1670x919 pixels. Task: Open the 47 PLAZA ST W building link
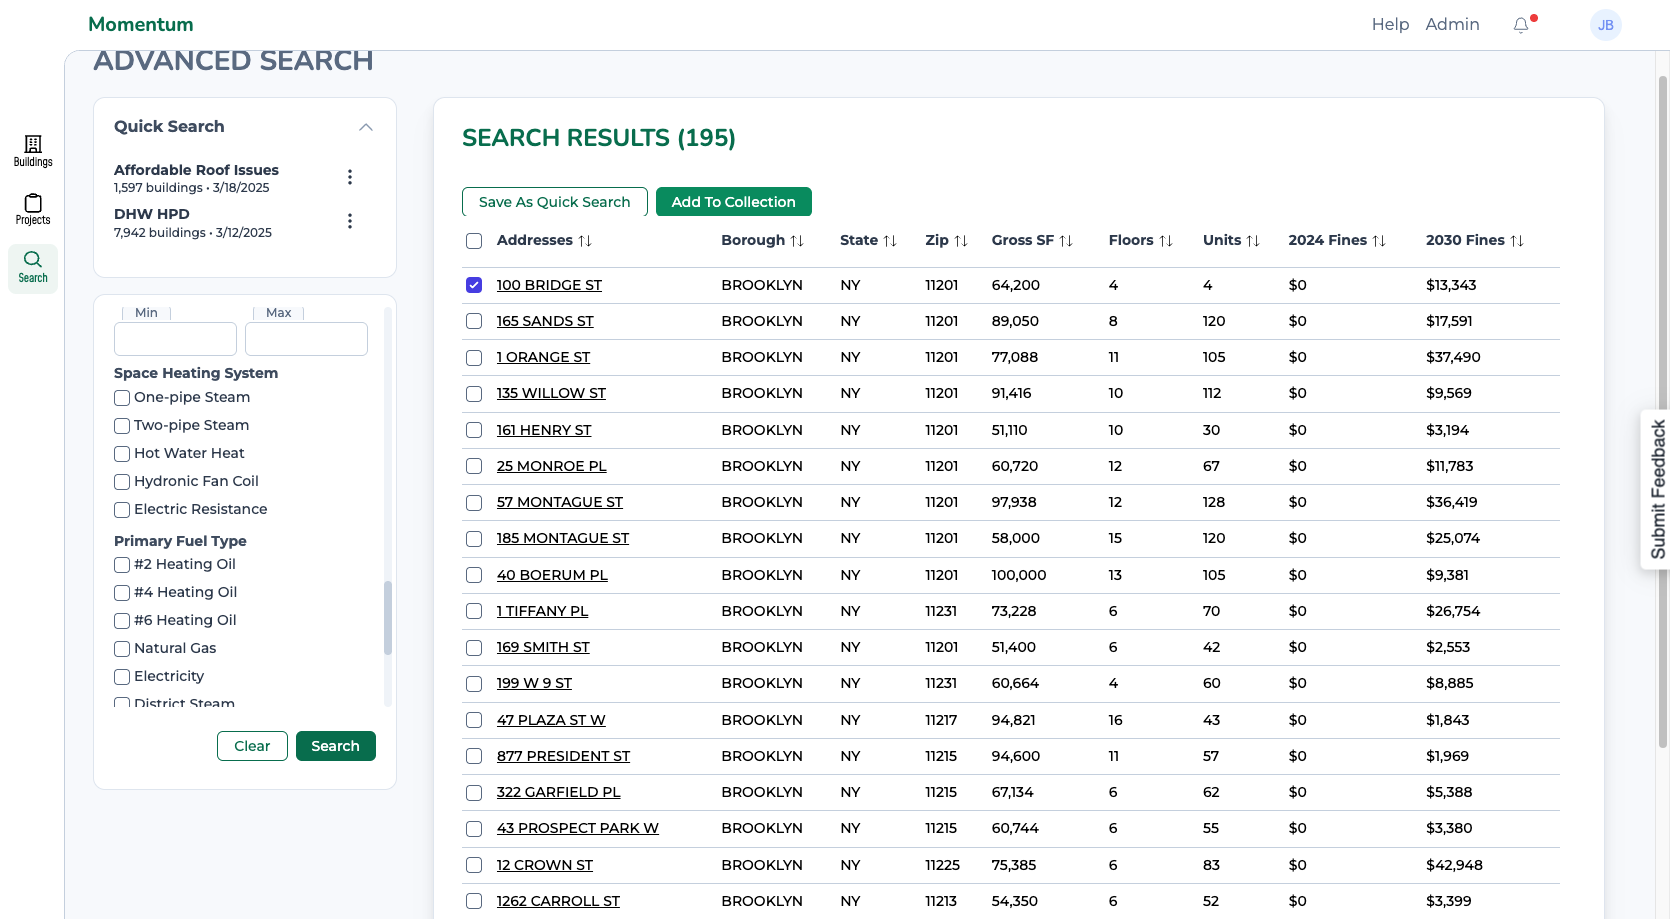[551, 720]
